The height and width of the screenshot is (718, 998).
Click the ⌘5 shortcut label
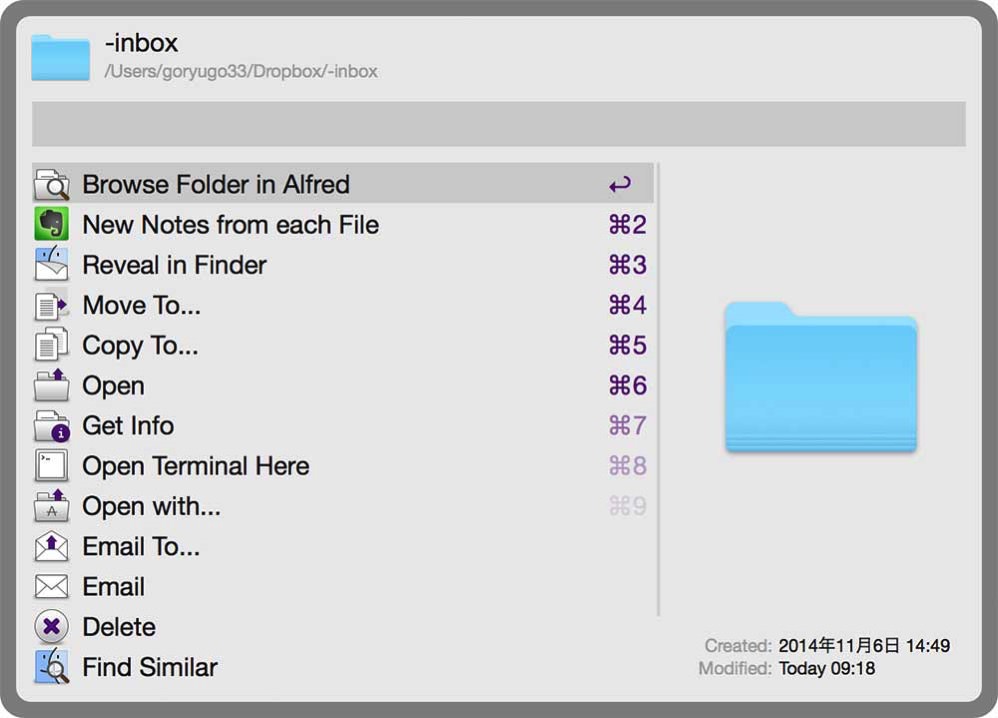point(627,345)
